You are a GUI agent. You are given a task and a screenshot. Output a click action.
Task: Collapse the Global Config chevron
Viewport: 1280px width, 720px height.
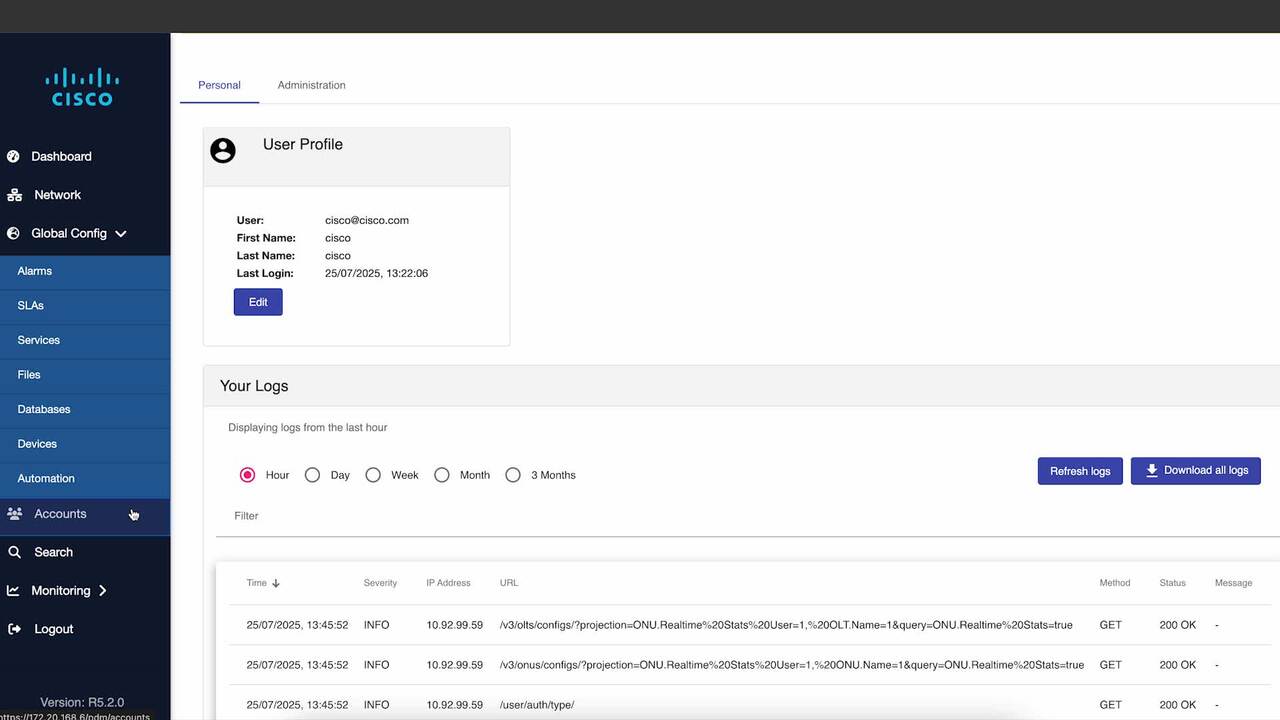(121, 234)
